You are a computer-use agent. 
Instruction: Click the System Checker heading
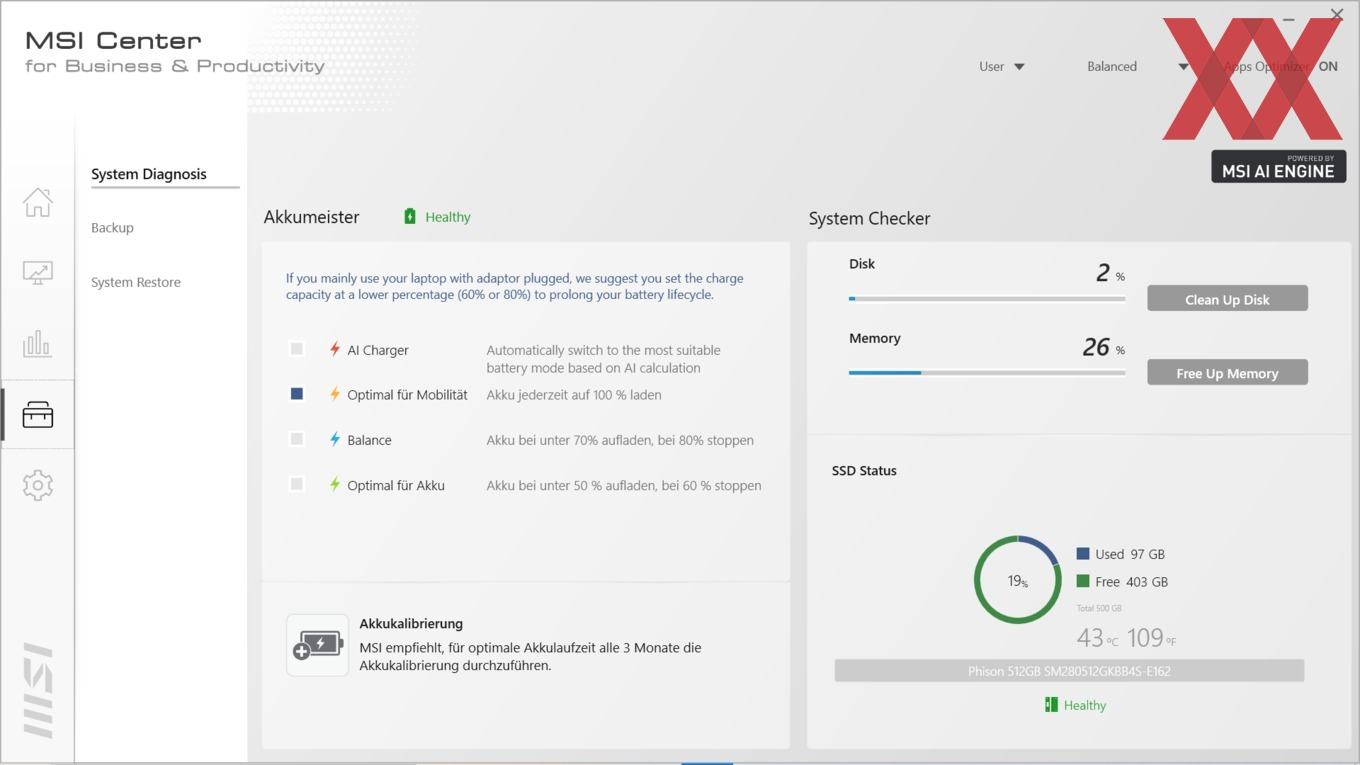click(869, 218)
